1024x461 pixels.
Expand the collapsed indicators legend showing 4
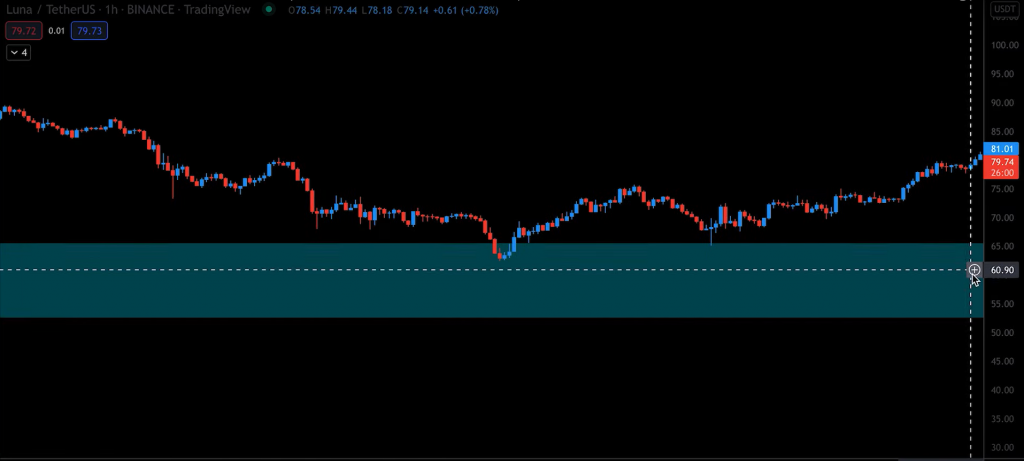click(x=18, y=52)
